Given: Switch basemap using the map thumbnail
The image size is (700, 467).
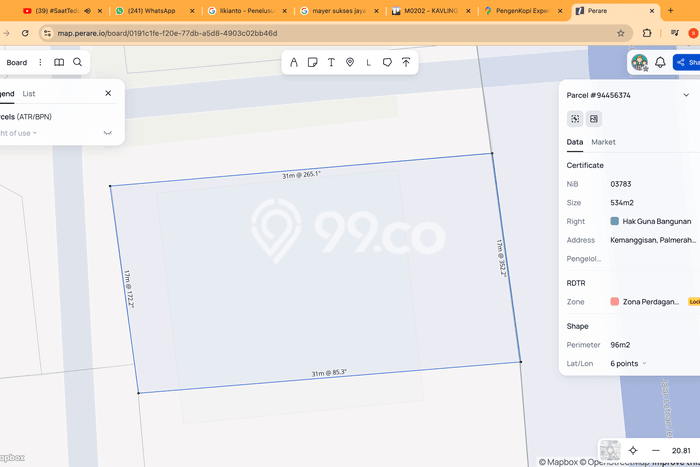Looking at the screenshot, I should [609, 450].
